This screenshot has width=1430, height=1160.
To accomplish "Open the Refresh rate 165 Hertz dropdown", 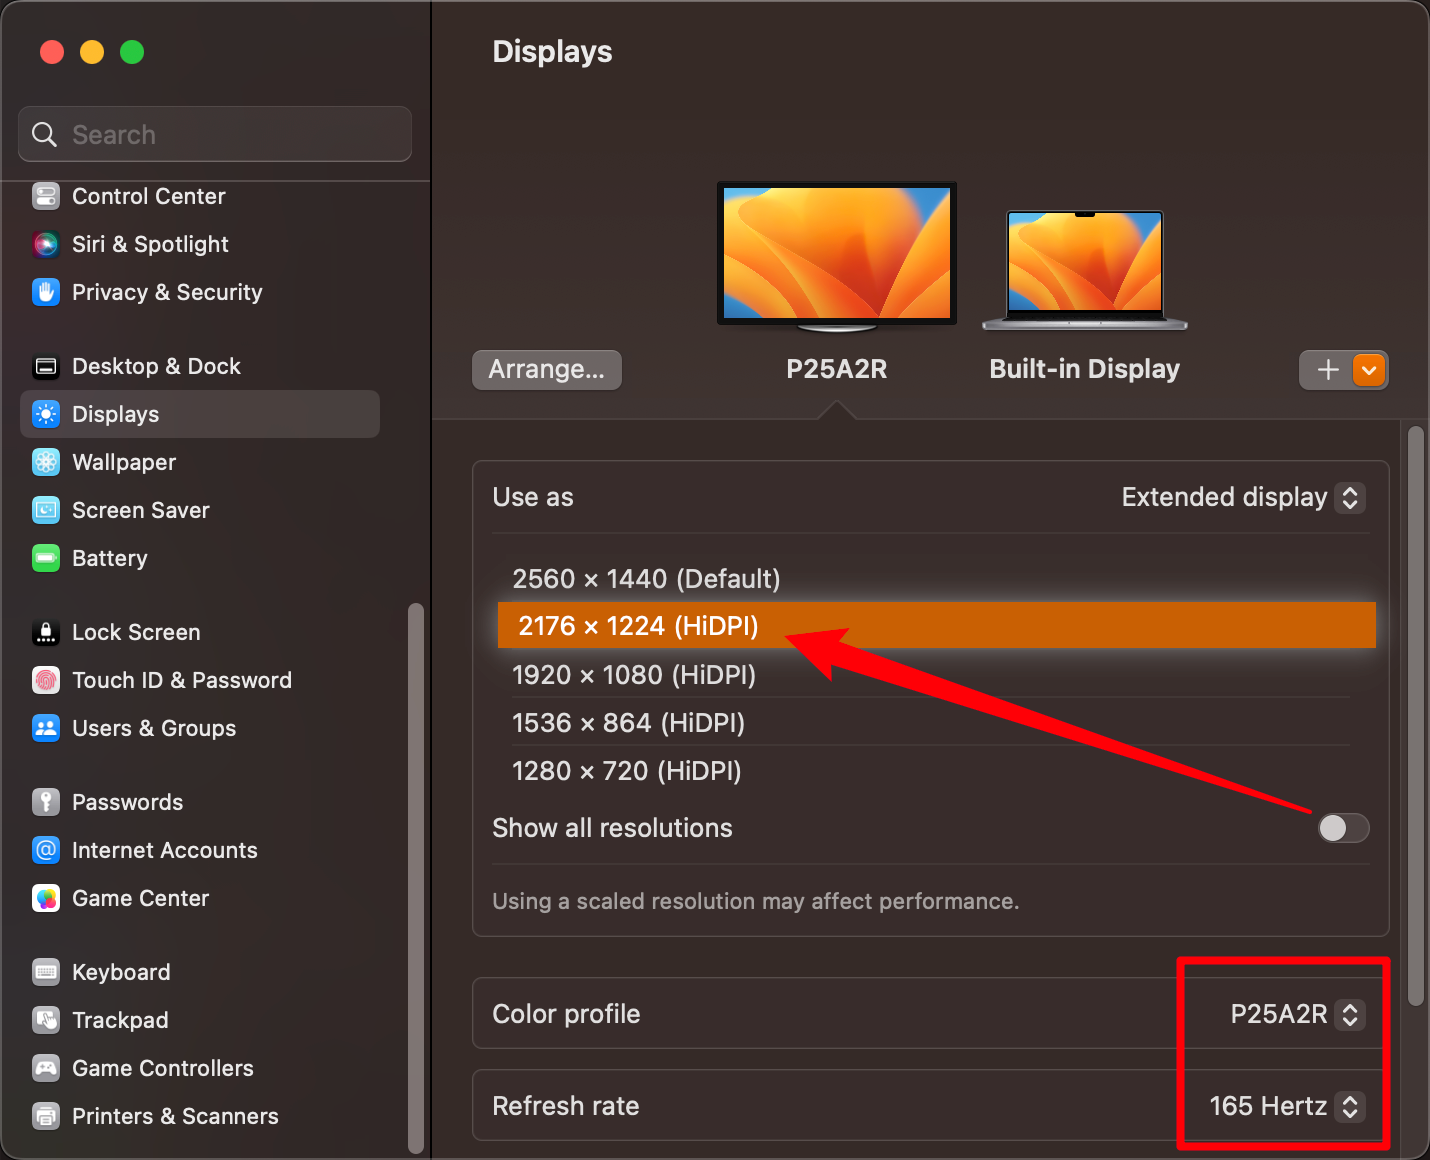I will [x=1286, y=1106].
